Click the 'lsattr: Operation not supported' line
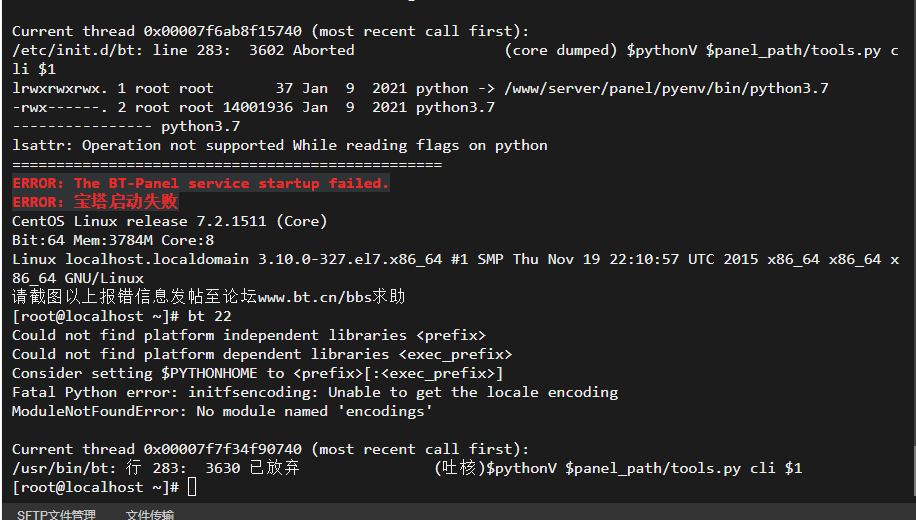The height and width of the screenshot is (520, 916). (280, 145)
